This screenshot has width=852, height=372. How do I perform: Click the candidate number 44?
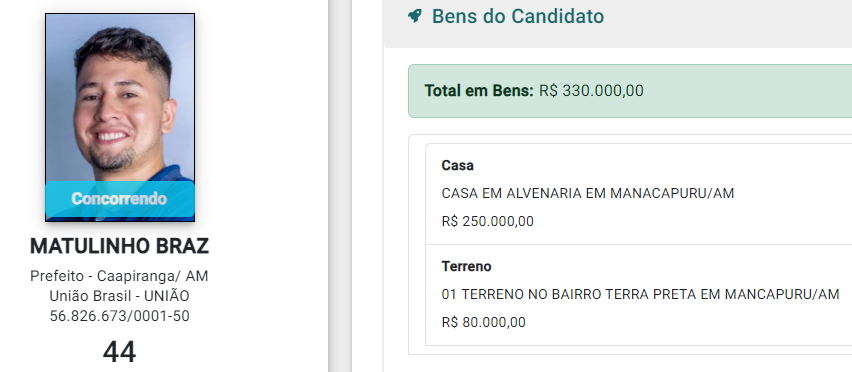pos(120,351)
